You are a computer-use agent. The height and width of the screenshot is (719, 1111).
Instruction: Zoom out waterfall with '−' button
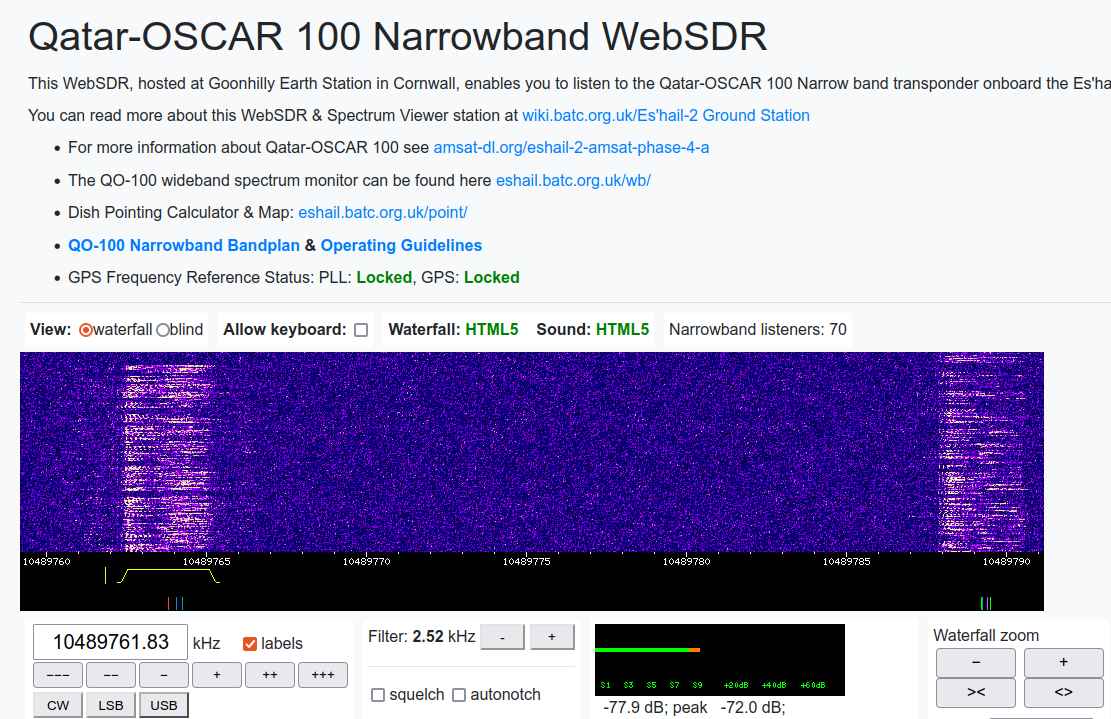coord(976,662)
